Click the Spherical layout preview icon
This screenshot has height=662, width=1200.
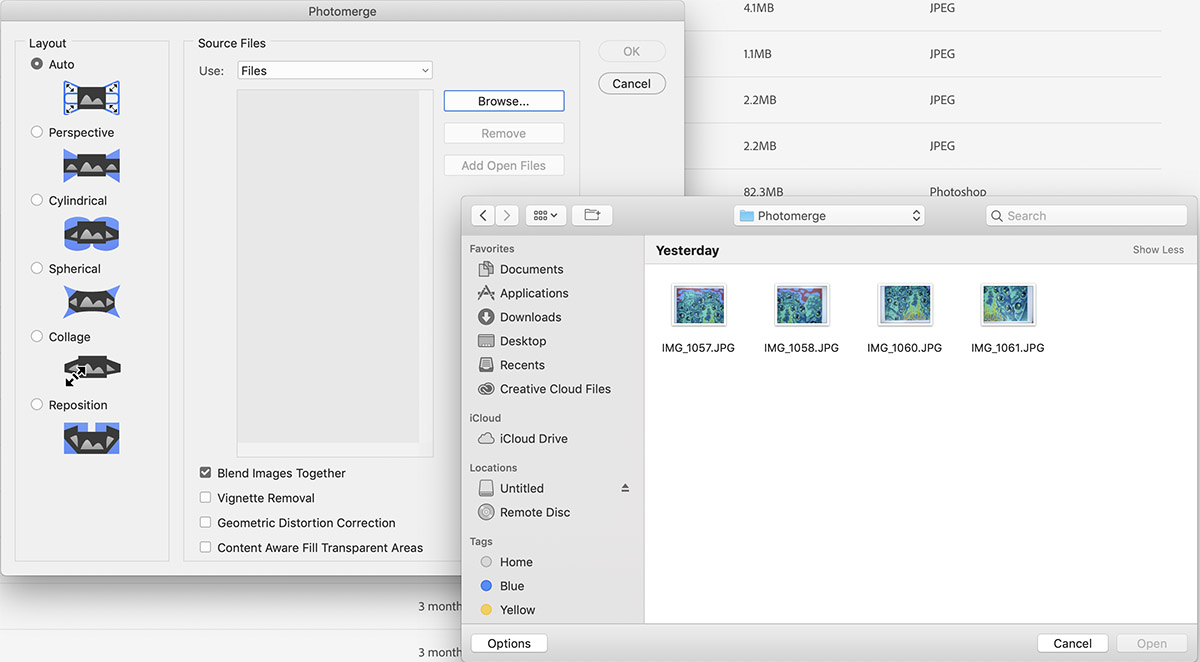click(x=91, y=302)
